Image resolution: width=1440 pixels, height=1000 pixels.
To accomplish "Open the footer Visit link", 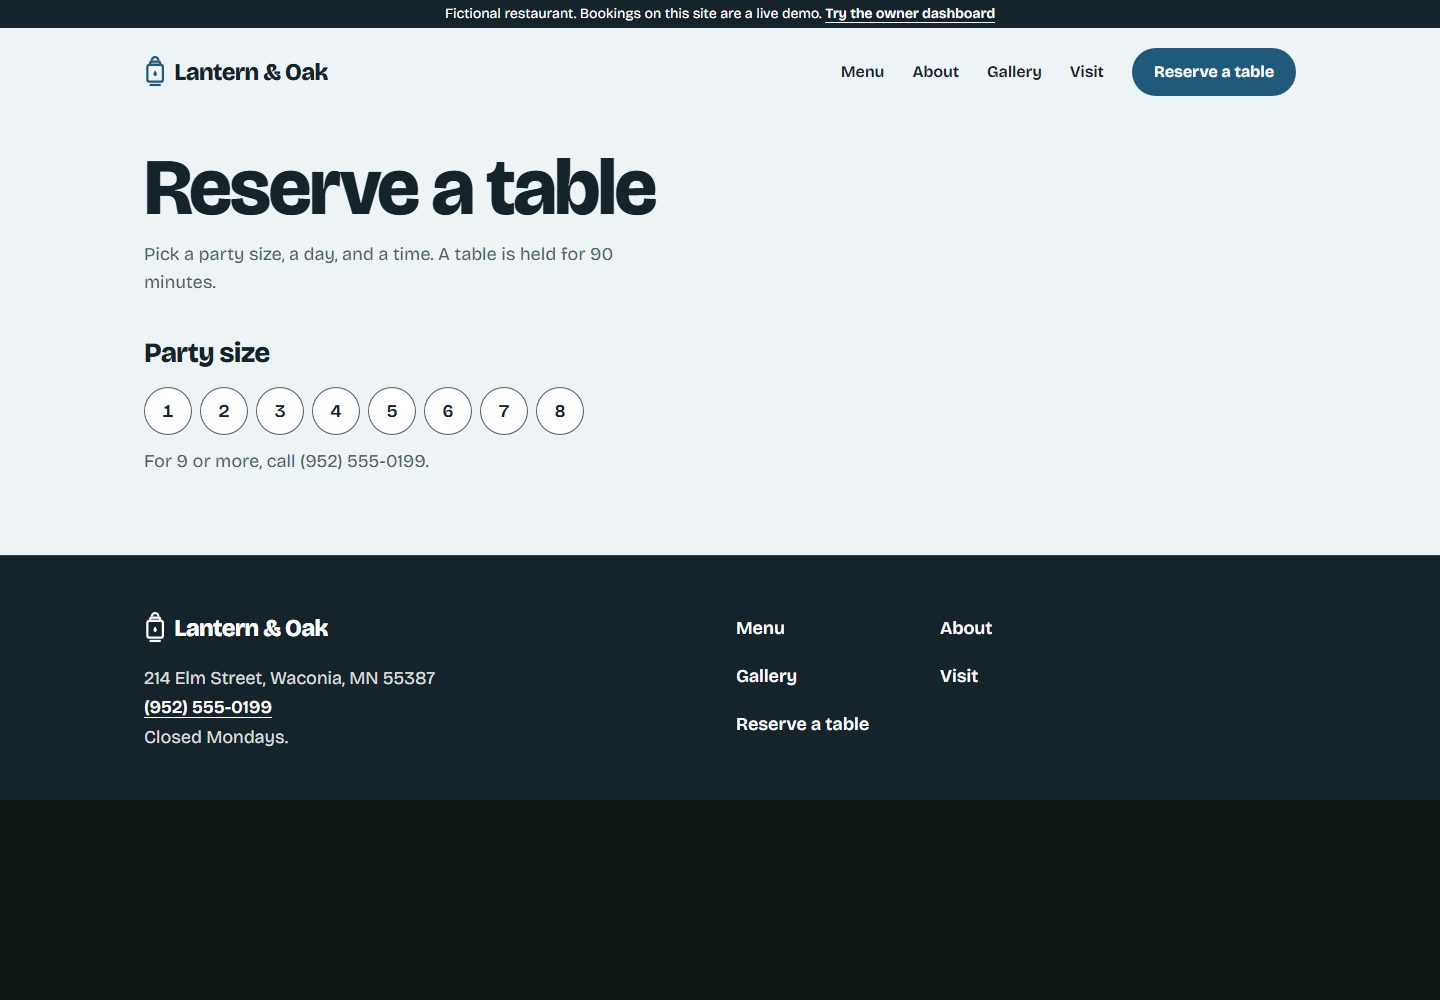I will pos(959,676).
